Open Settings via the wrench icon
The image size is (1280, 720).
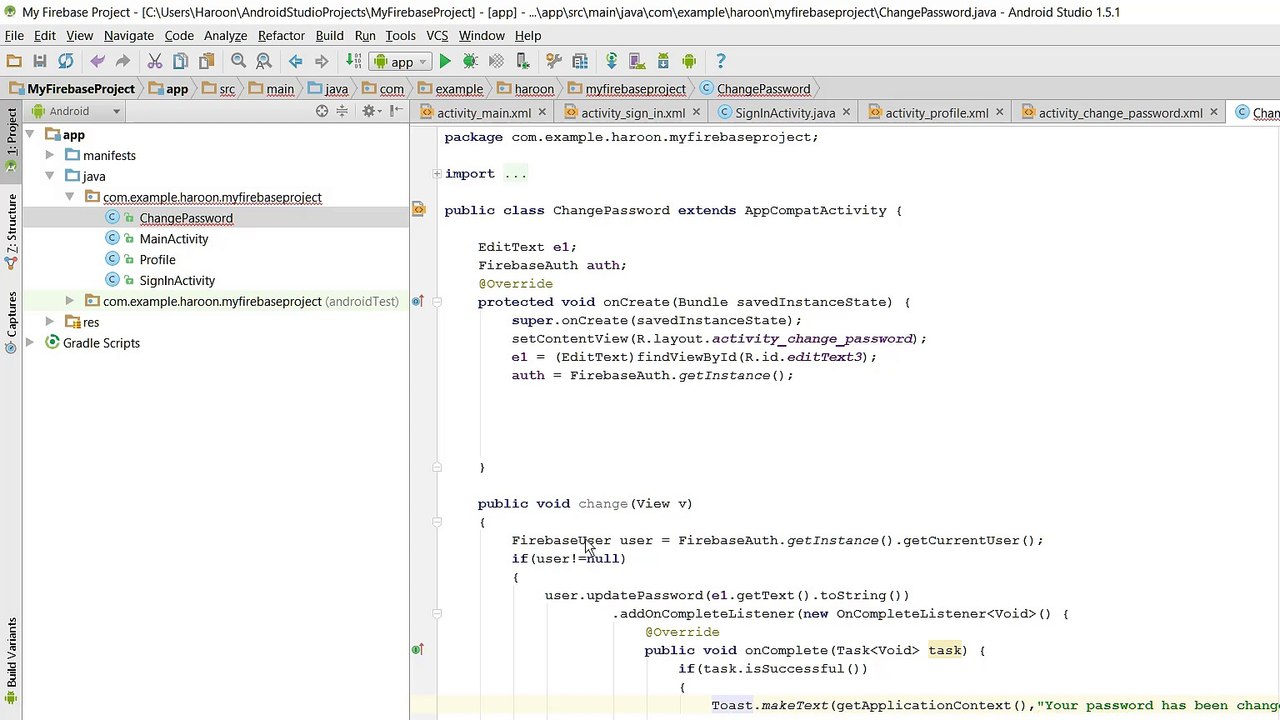553,62
